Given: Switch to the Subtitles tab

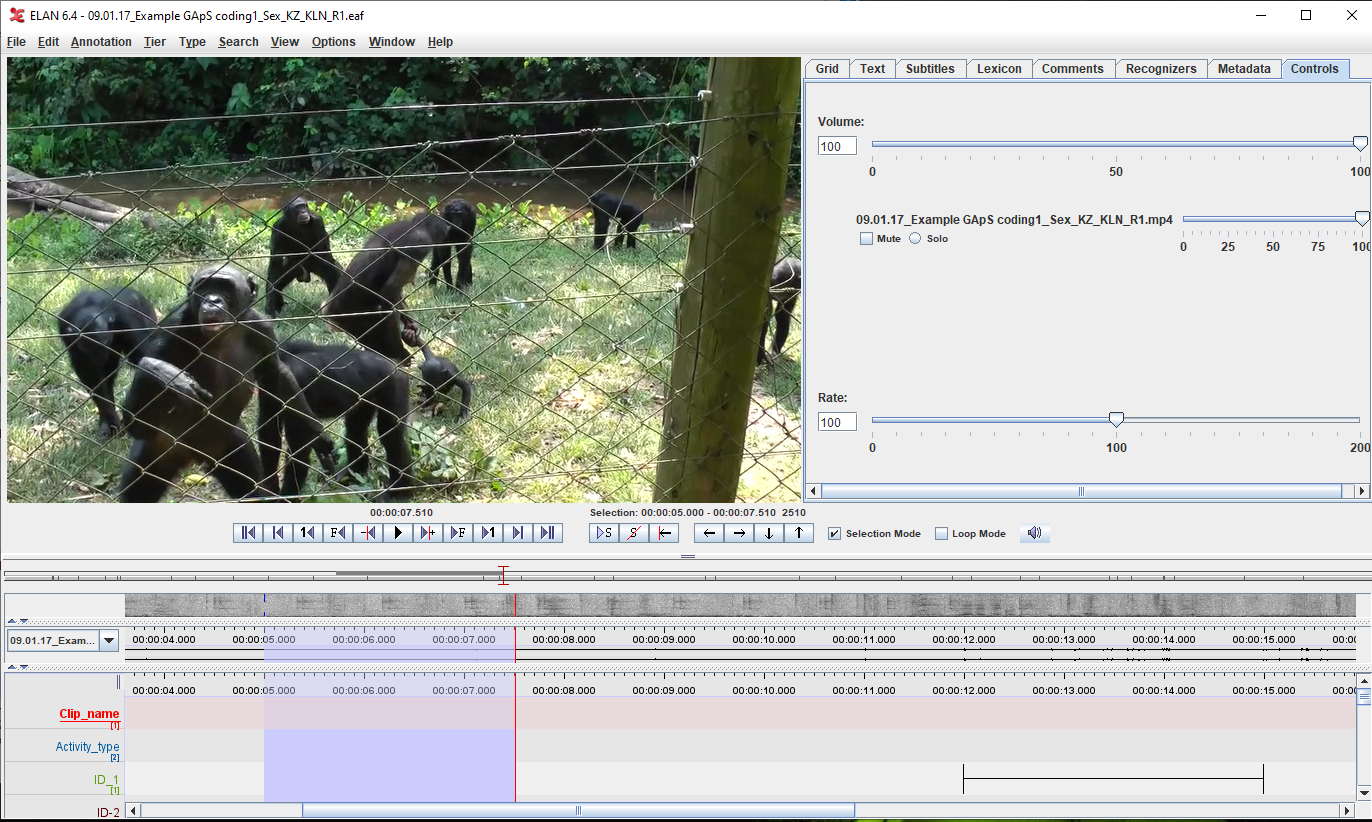Looking at the screenshot, I should (x=930, y=69).
